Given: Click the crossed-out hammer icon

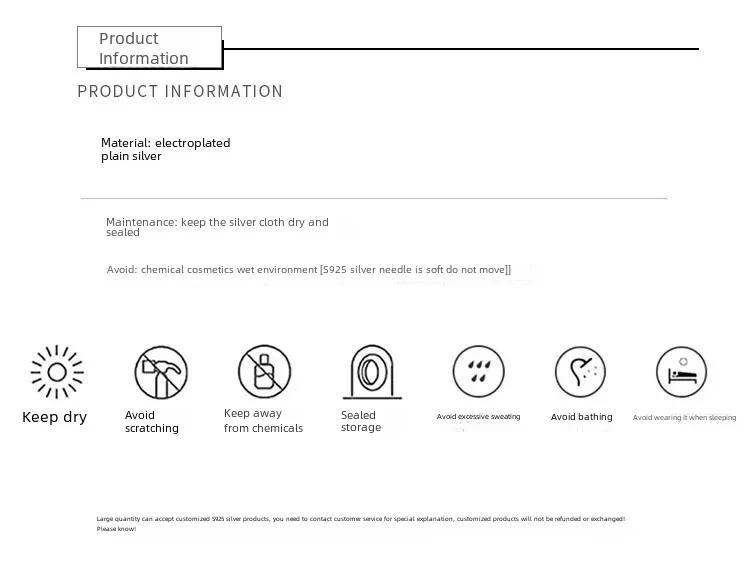Looking at the screenshot, I should click(x=161, y=372).
